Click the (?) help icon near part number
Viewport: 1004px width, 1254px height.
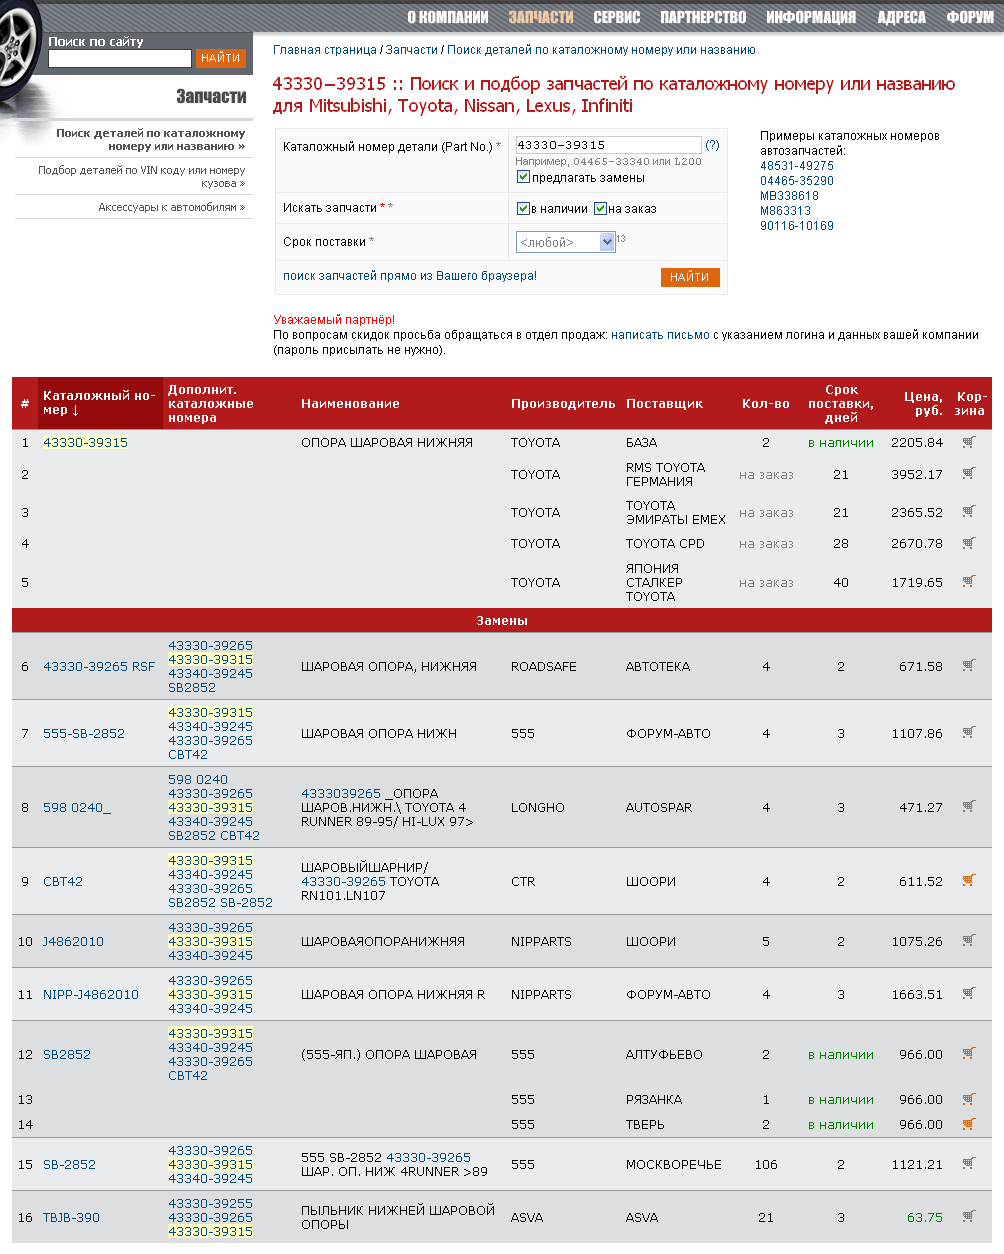tap(712, 145)
